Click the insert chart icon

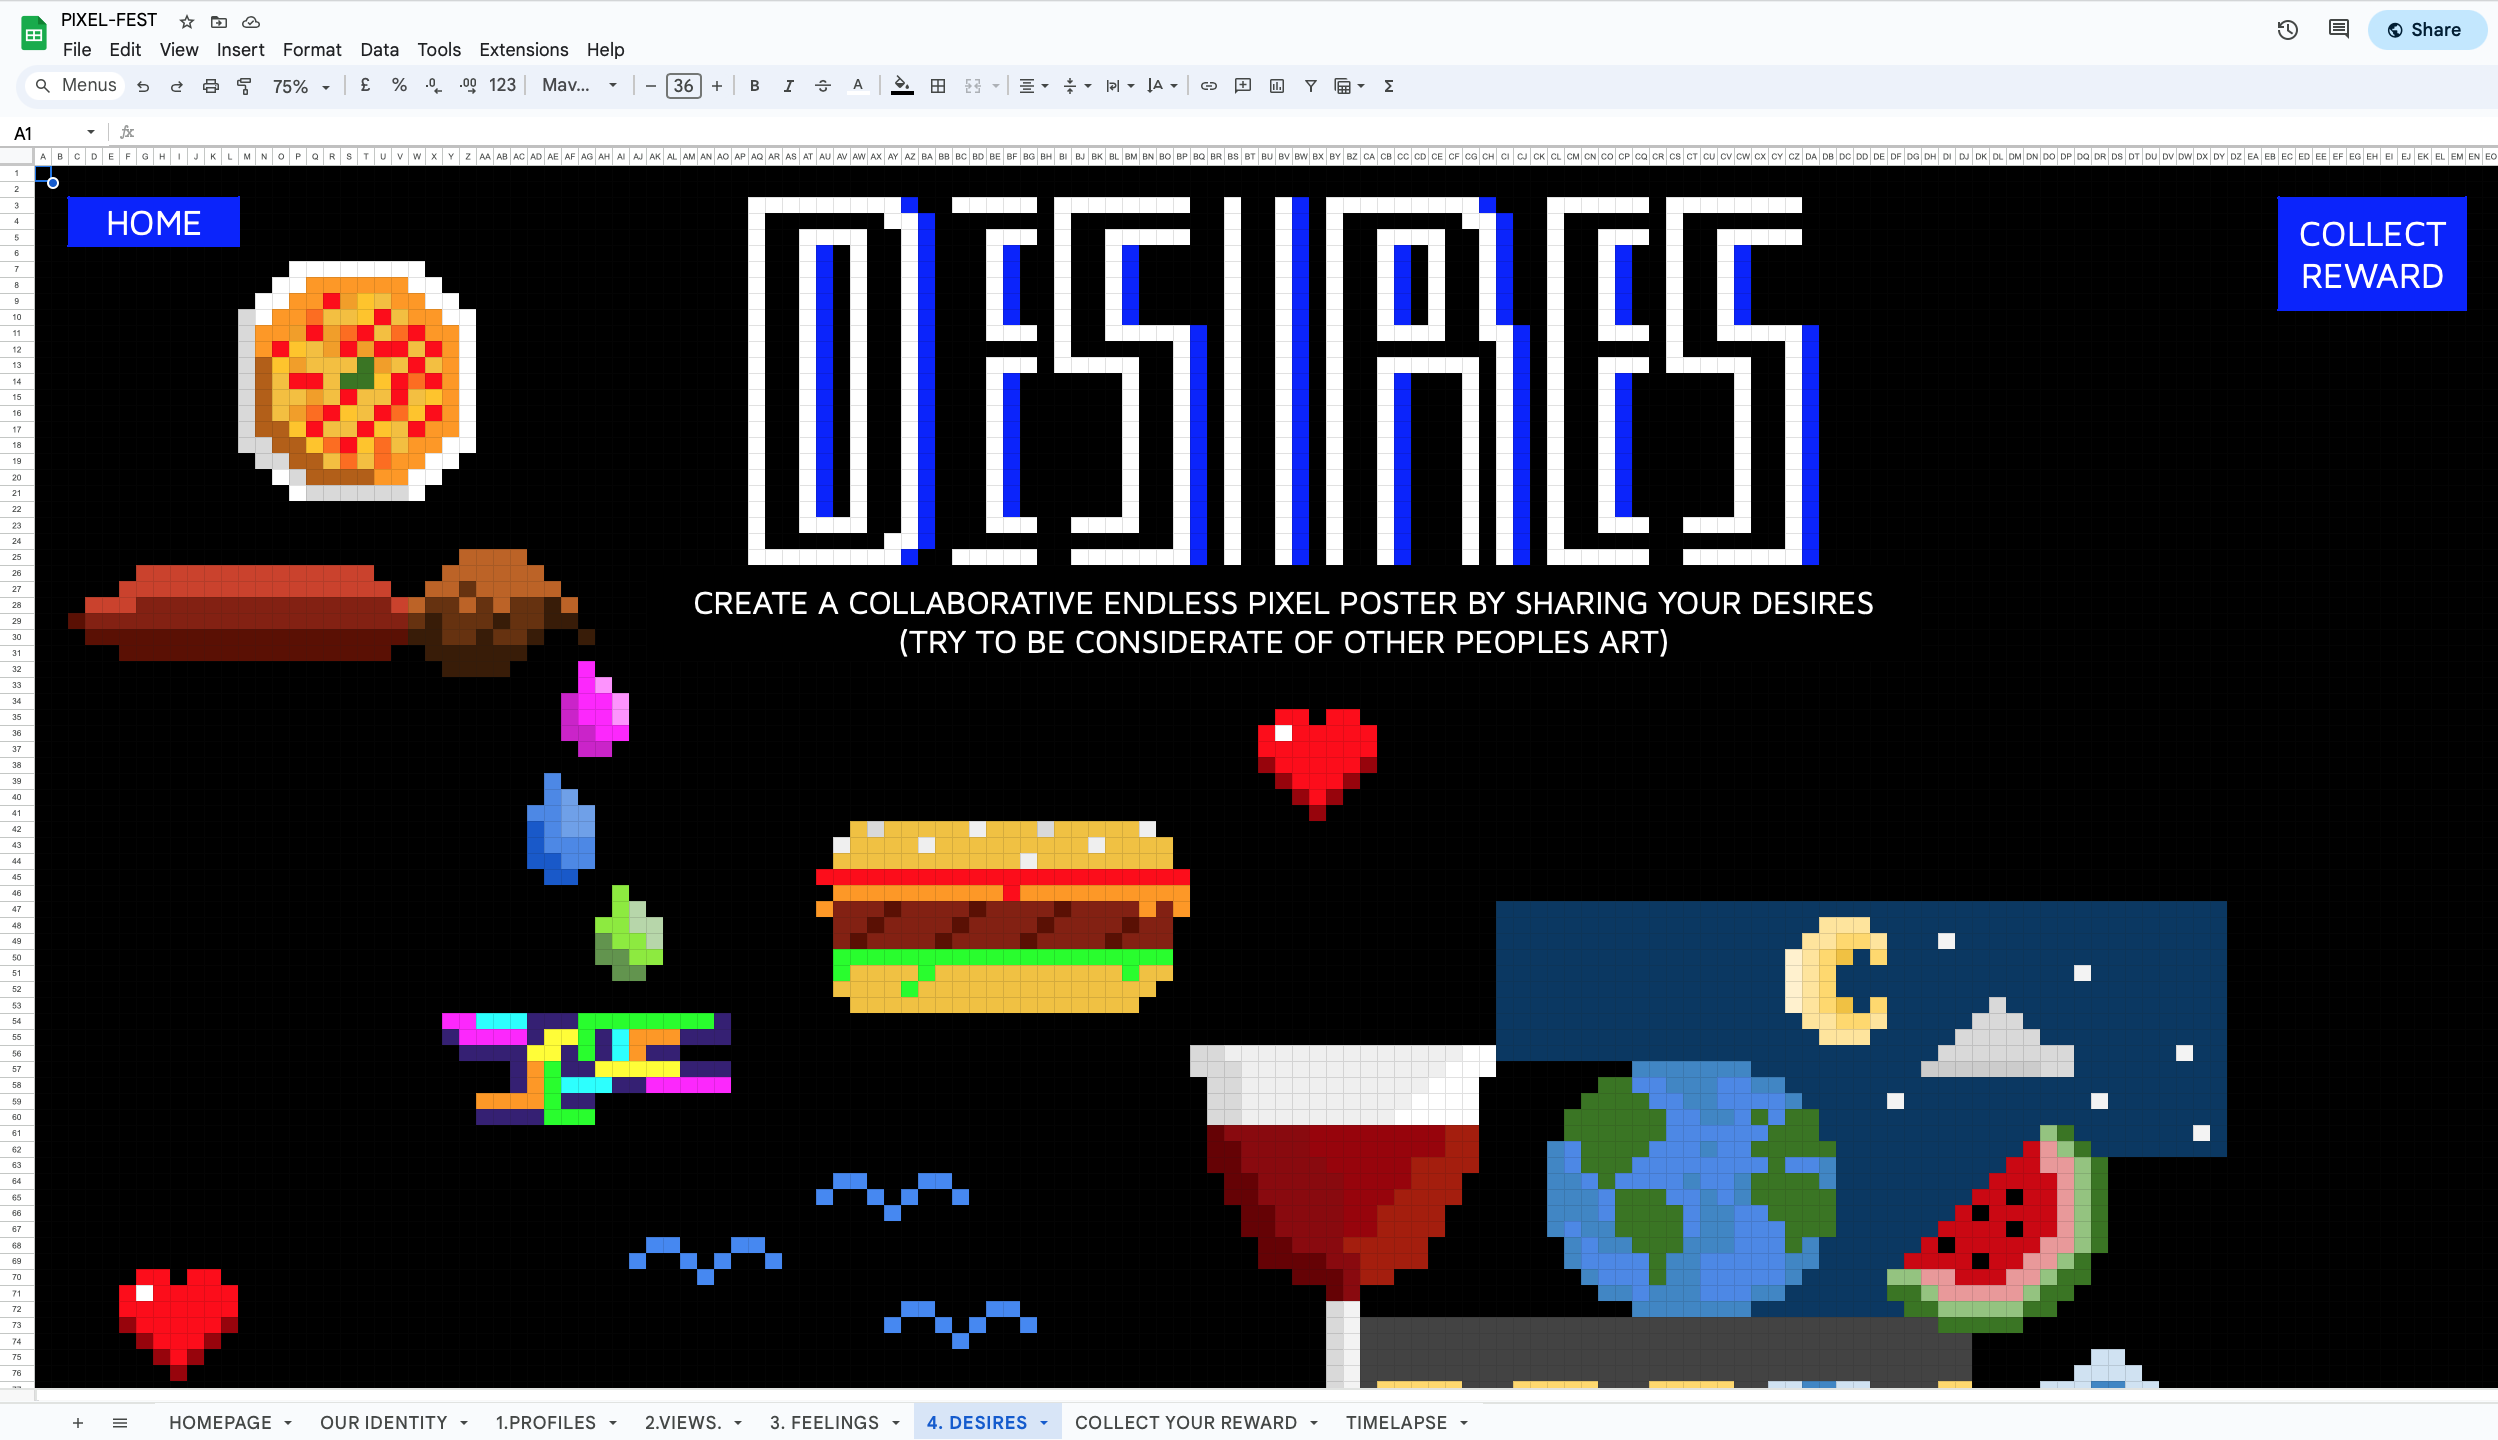tap(1277, 86)
